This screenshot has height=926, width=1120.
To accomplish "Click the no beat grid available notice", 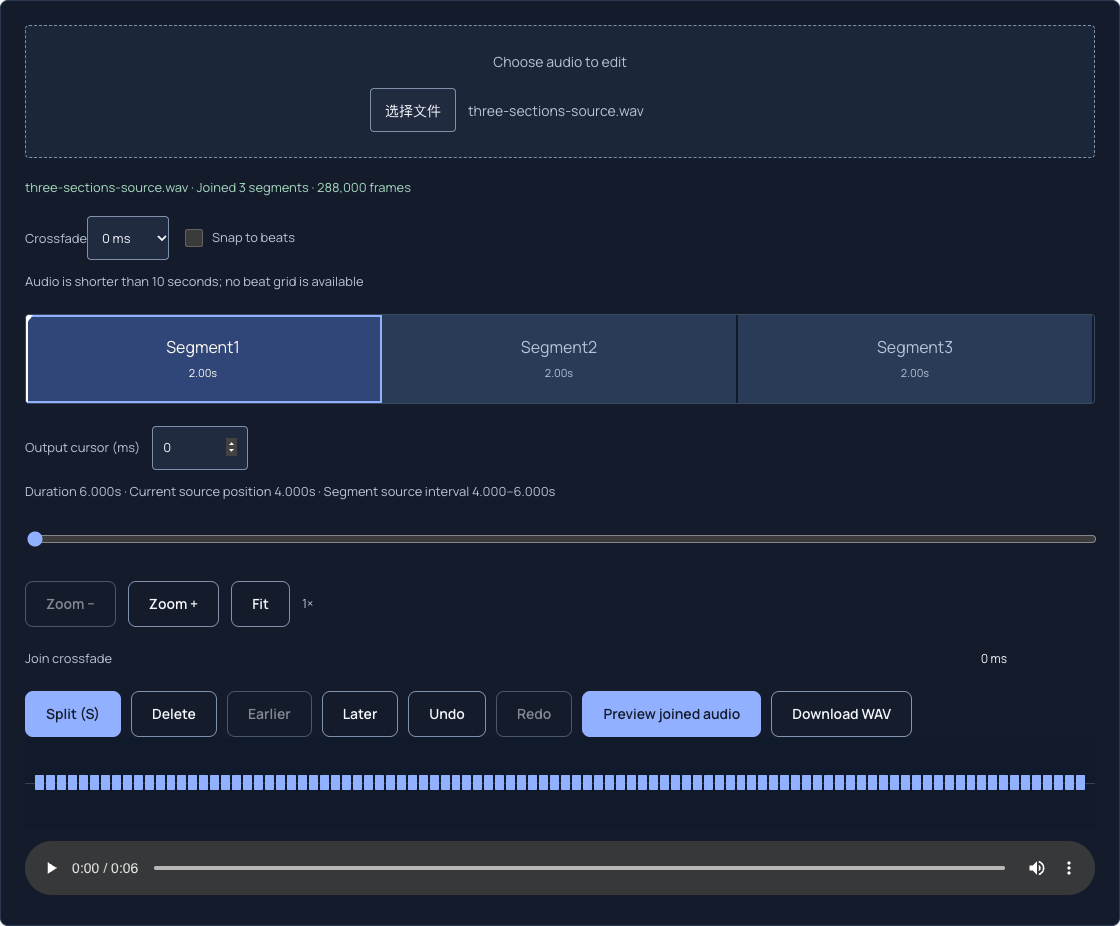I will [x=194, y=282].
